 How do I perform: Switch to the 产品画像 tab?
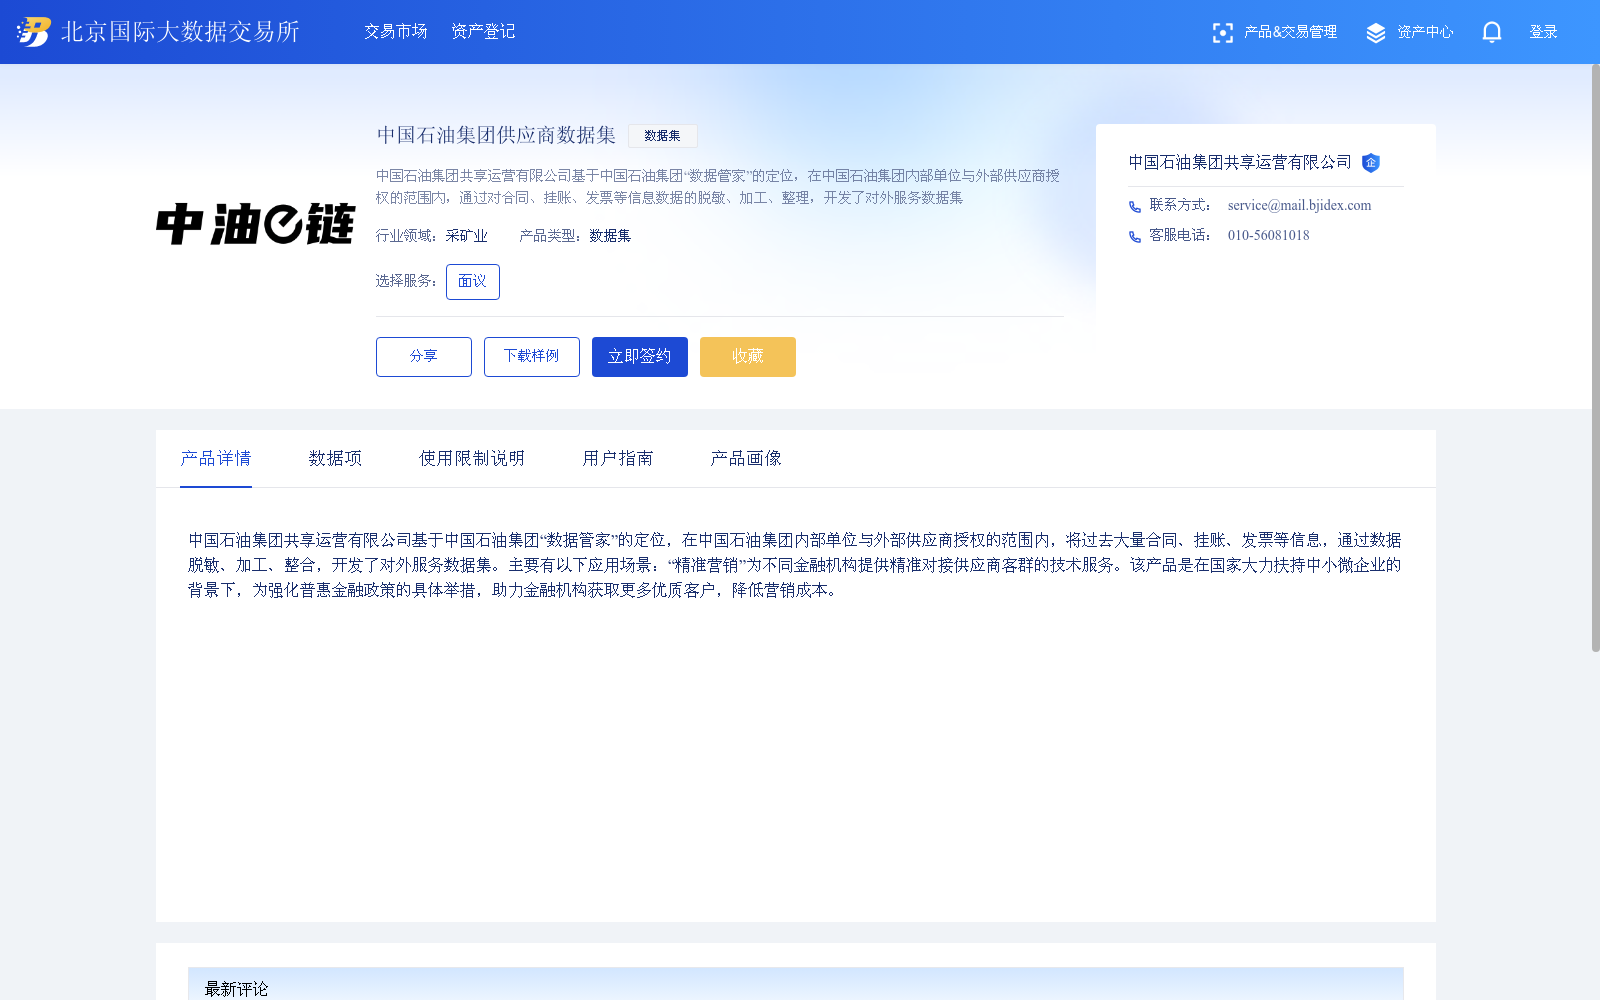pyautogui.click(x=746, y=458)
